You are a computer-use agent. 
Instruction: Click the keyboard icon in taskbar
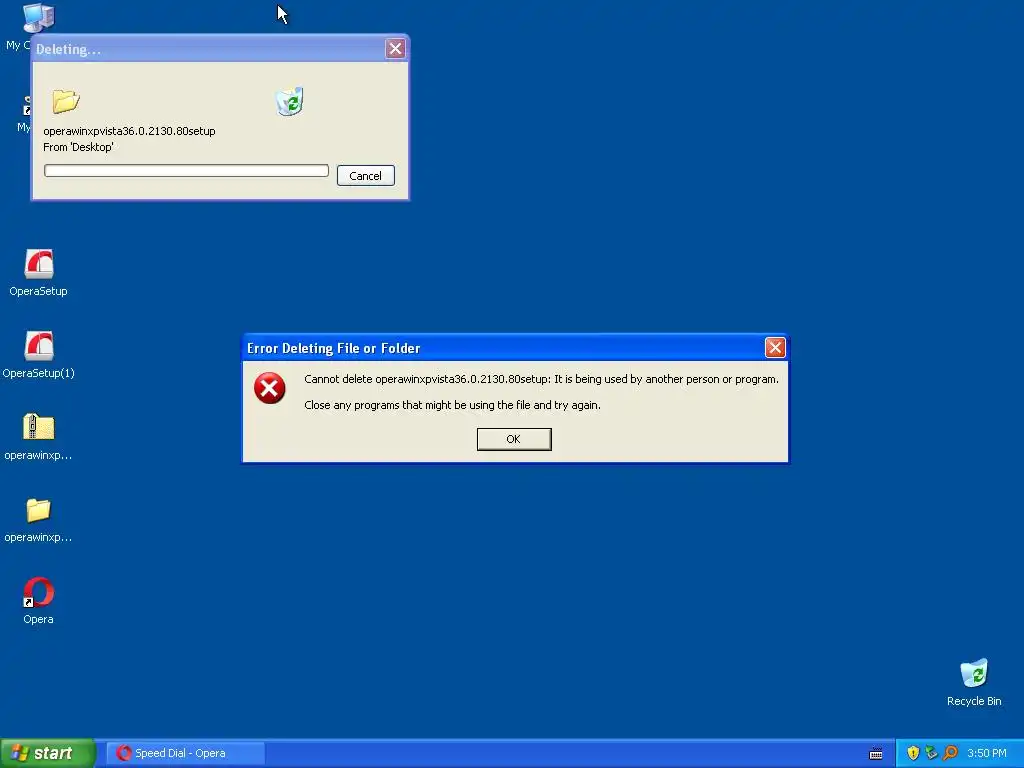click(x=876, y=754)
